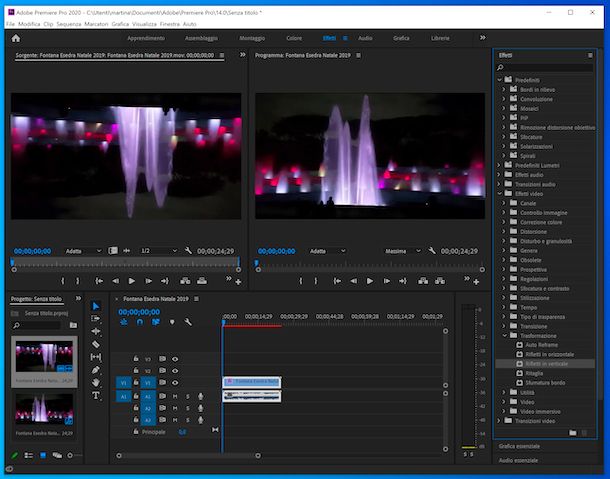Show more workspaces overflow chevrons
This screenshot has width=610, height=479.
(483, 38)
